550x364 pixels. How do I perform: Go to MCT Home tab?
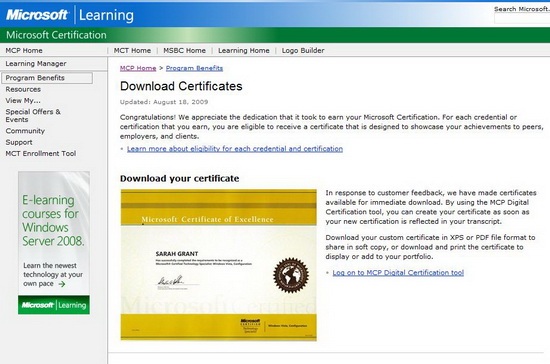[132, 50]
